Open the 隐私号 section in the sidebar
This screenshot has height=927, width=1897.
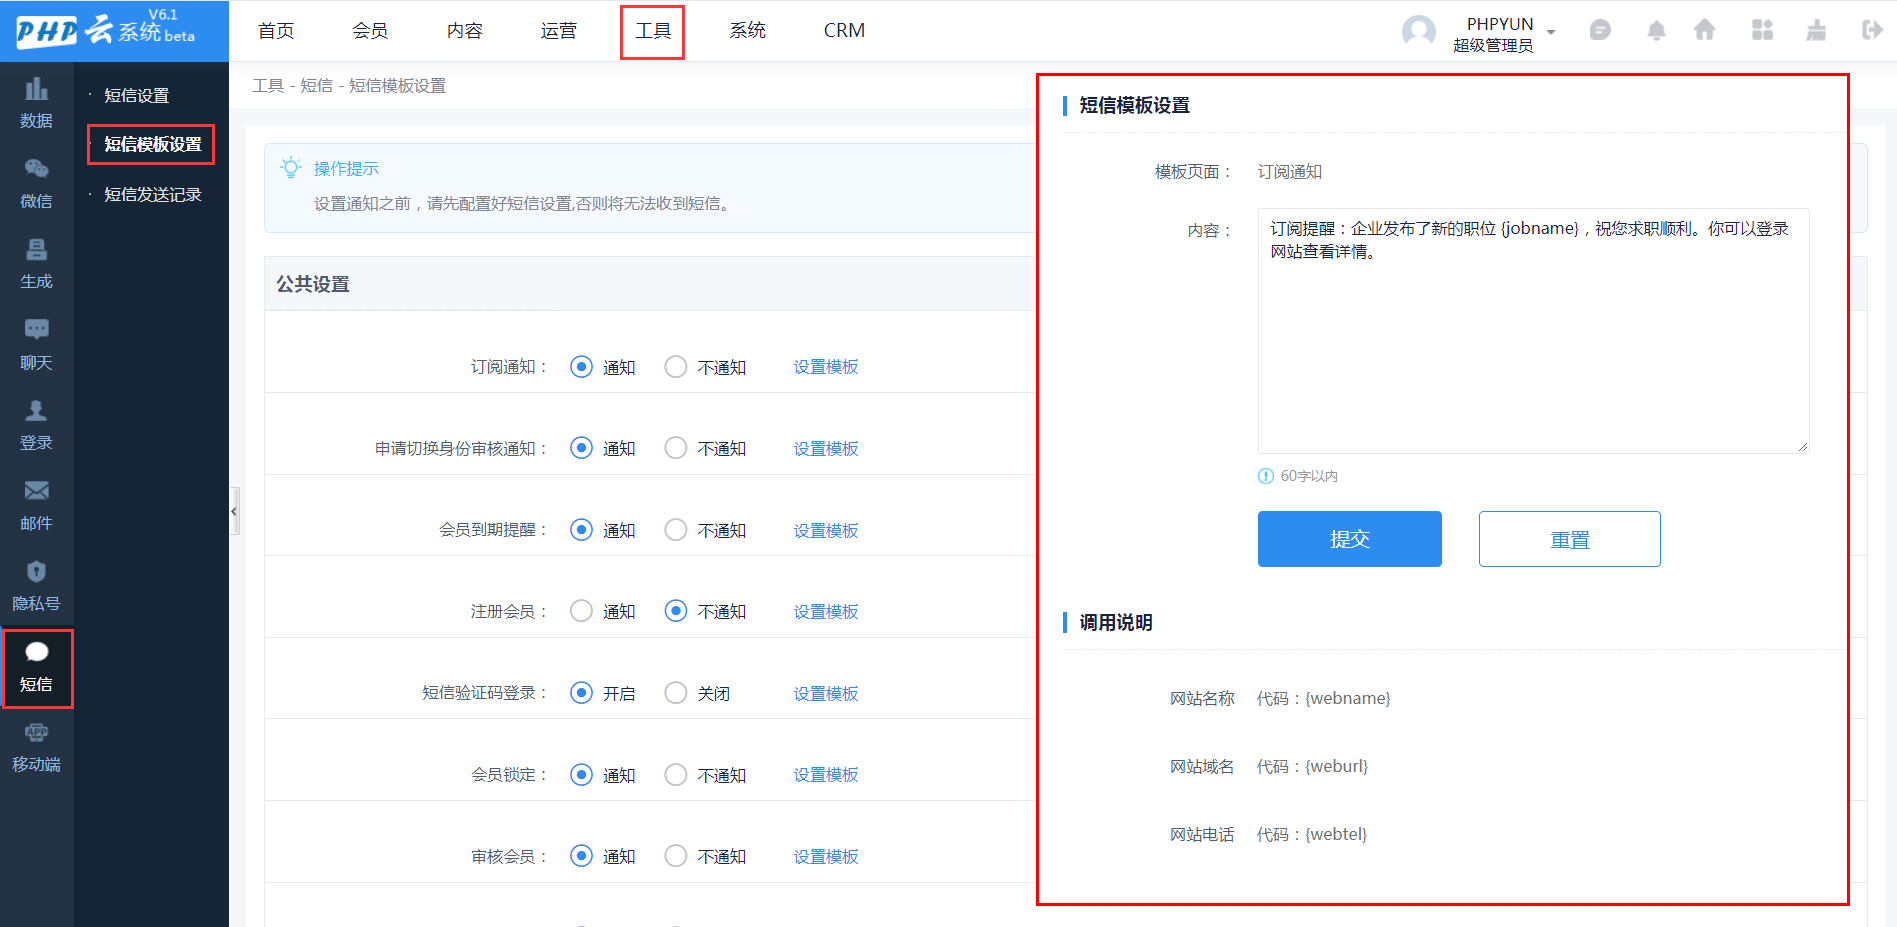tap(36, 587)
